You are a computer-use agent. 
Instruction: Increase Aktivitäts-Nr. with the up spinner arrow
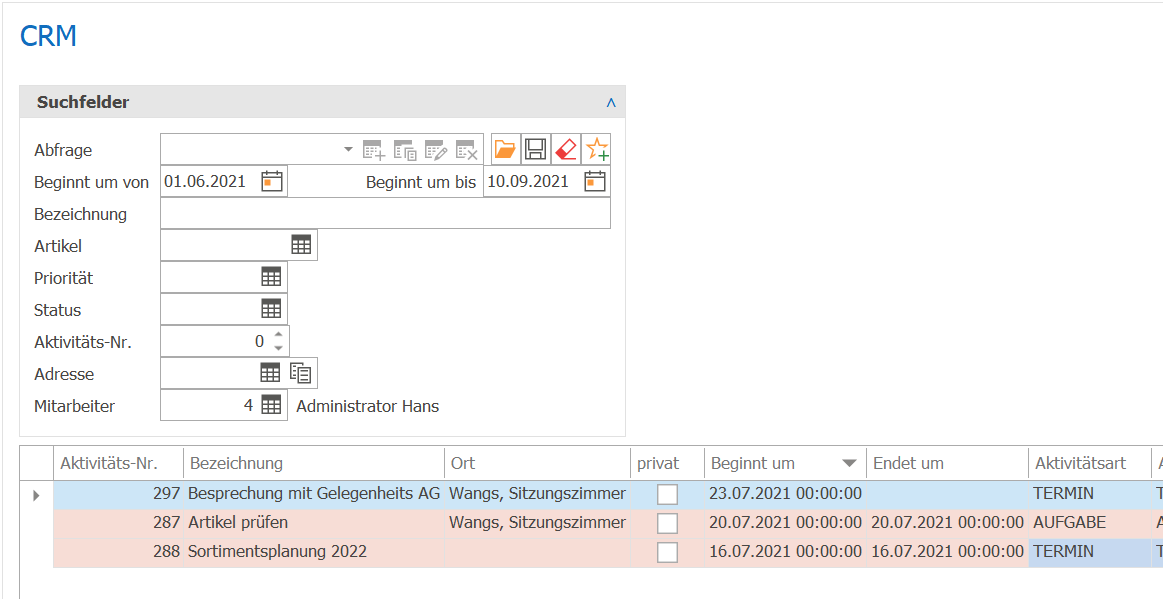click(x=279, y=334)
